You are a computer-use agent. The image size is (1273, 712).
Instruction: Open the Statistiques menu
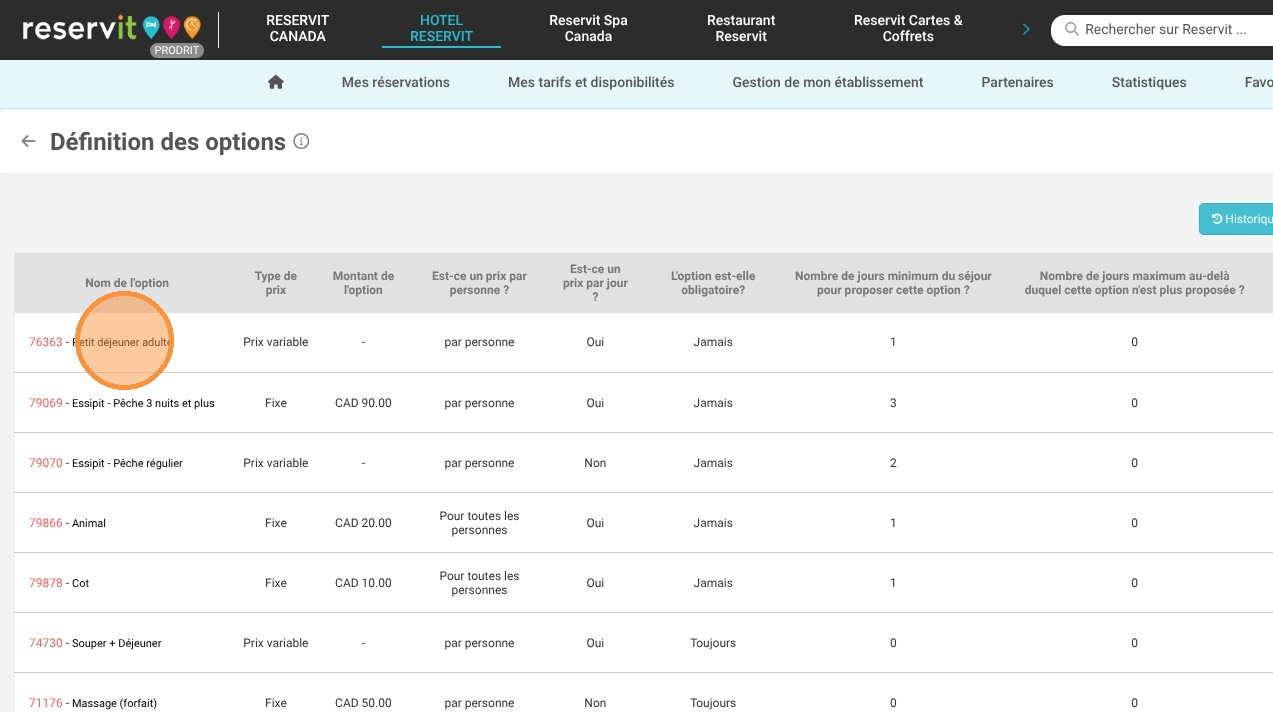[x=1149, y=83]
